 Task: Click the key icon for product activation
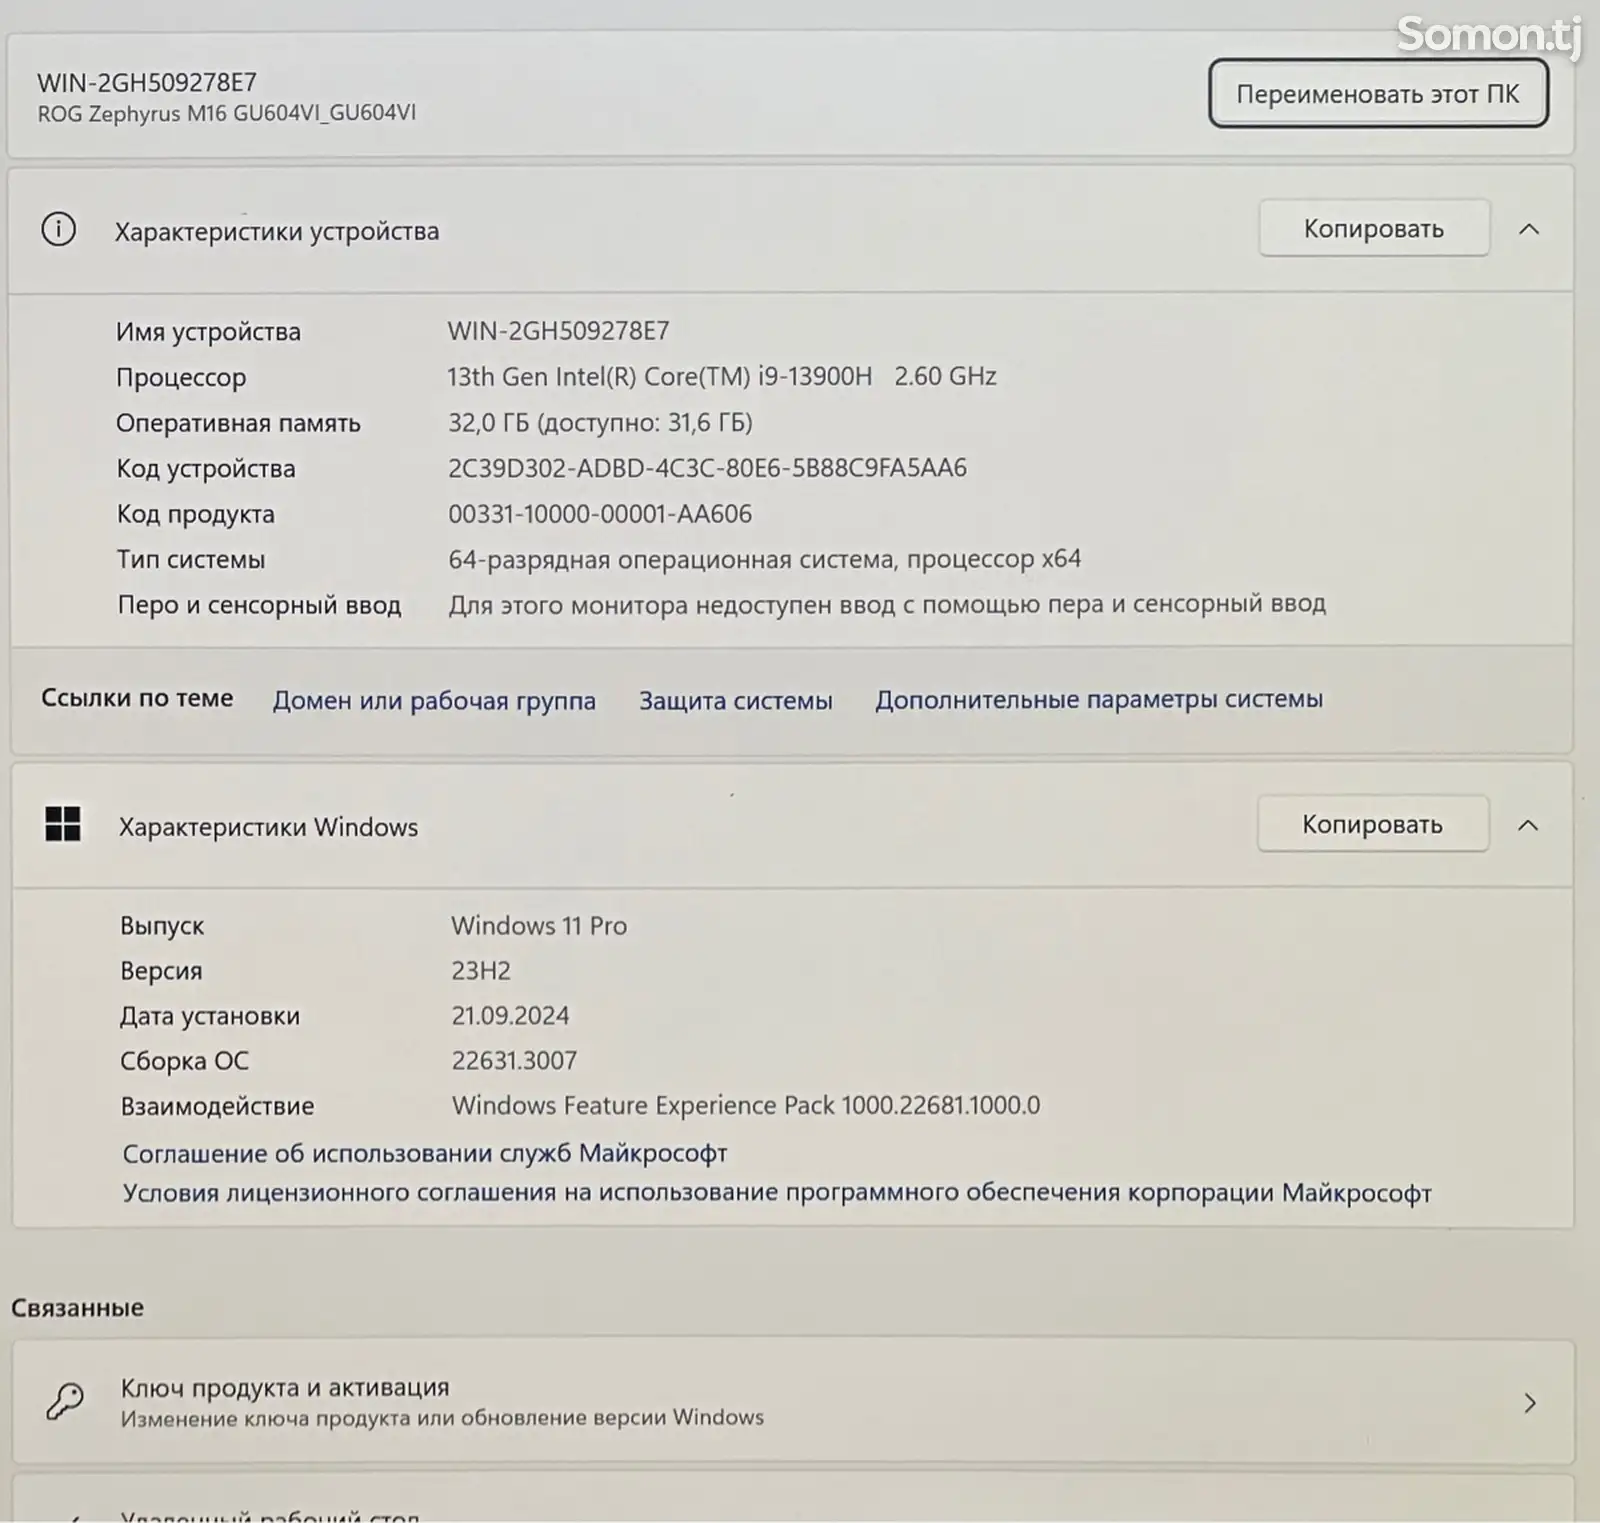[65, 1401]
